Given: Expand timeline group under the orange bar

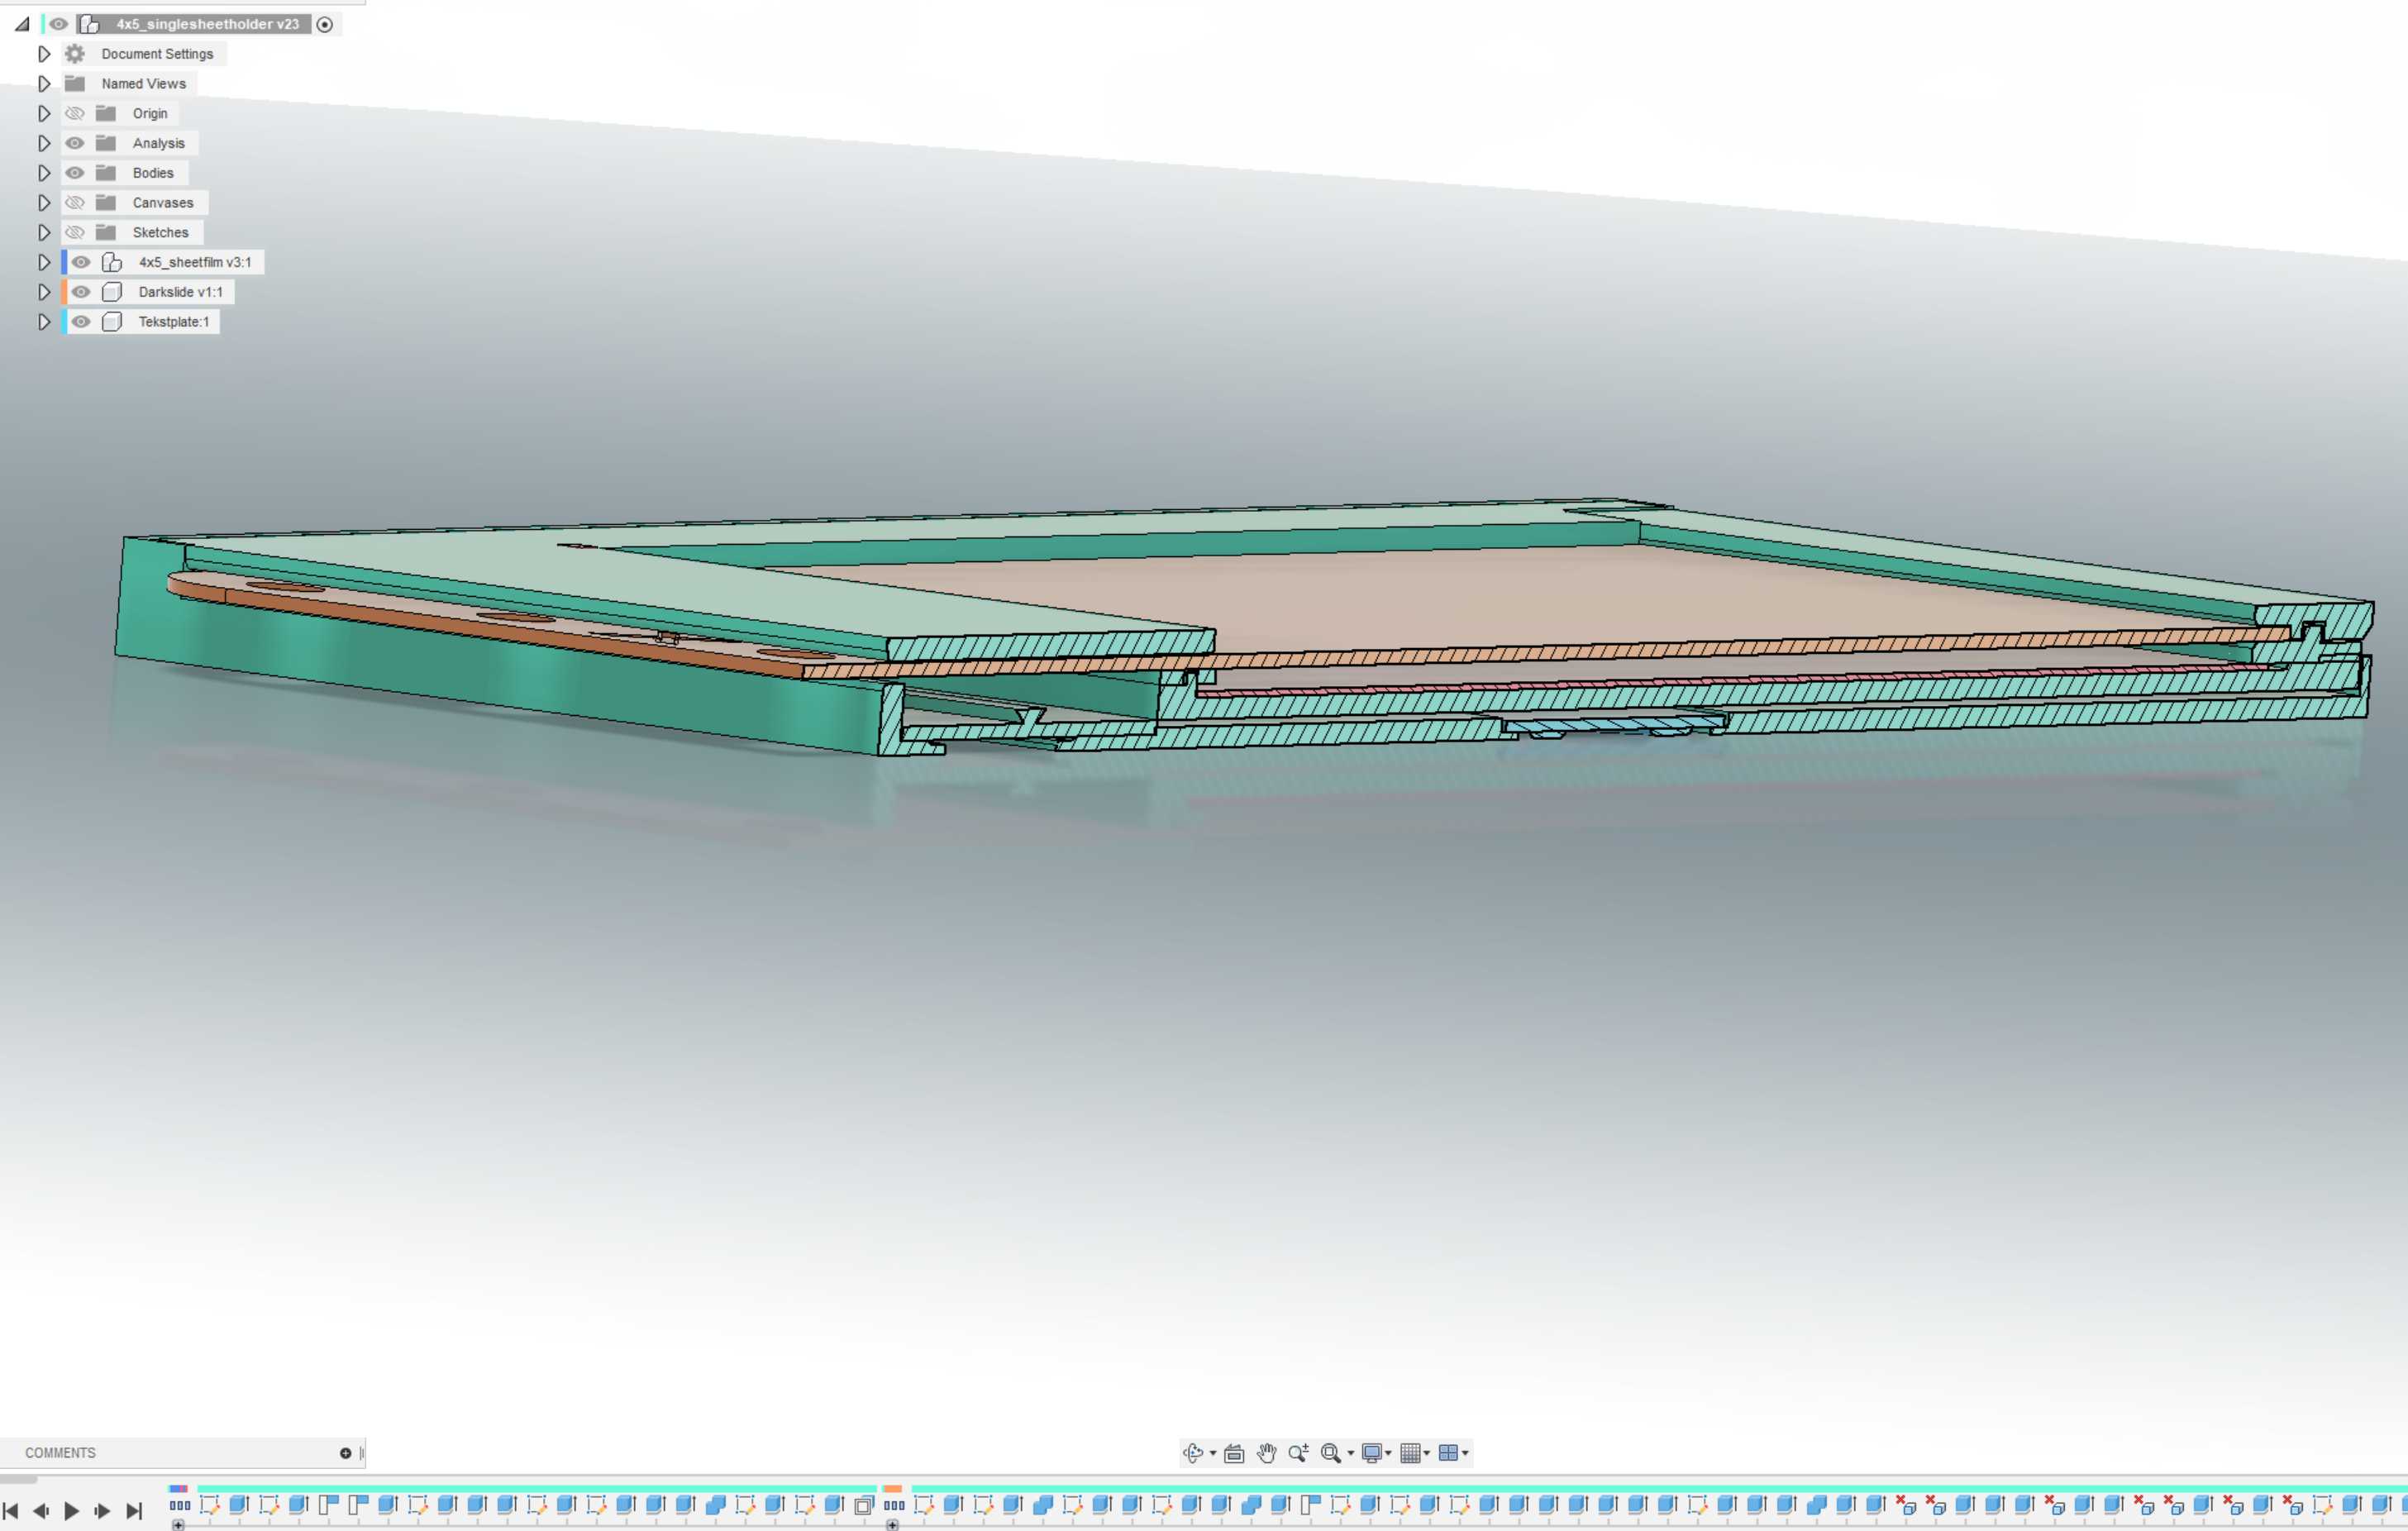Looking at the screenshot, I should 892,1525.
